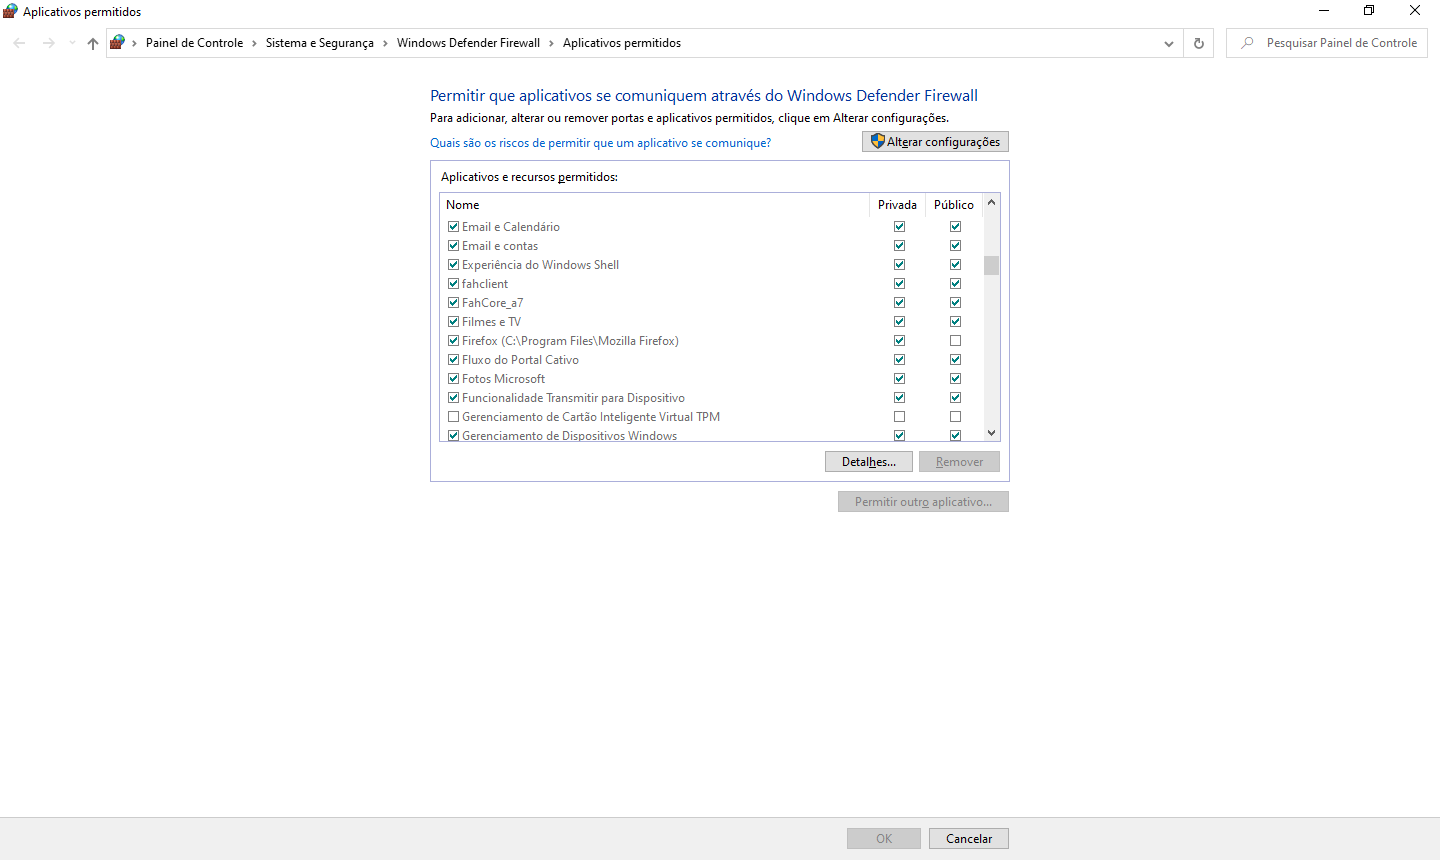Select Aplicativos permitidos breadcrumb
Screen dimensions: 1440x860
coord(622,43)
